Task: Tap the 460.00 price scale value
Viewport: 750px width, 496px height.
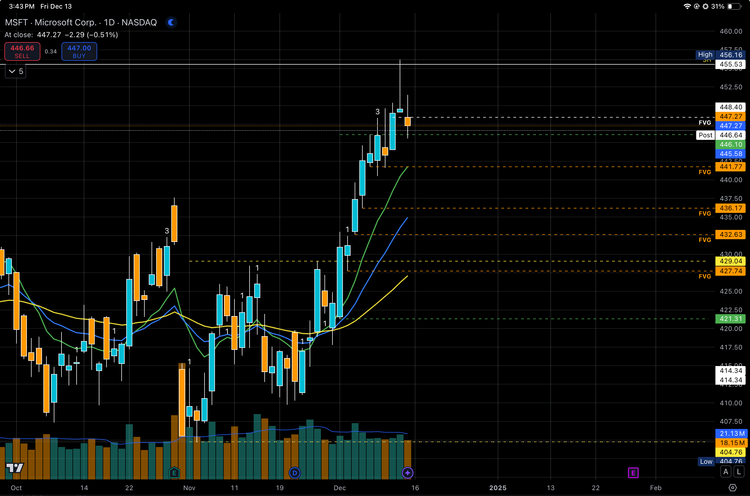Action: pos(730,31)
